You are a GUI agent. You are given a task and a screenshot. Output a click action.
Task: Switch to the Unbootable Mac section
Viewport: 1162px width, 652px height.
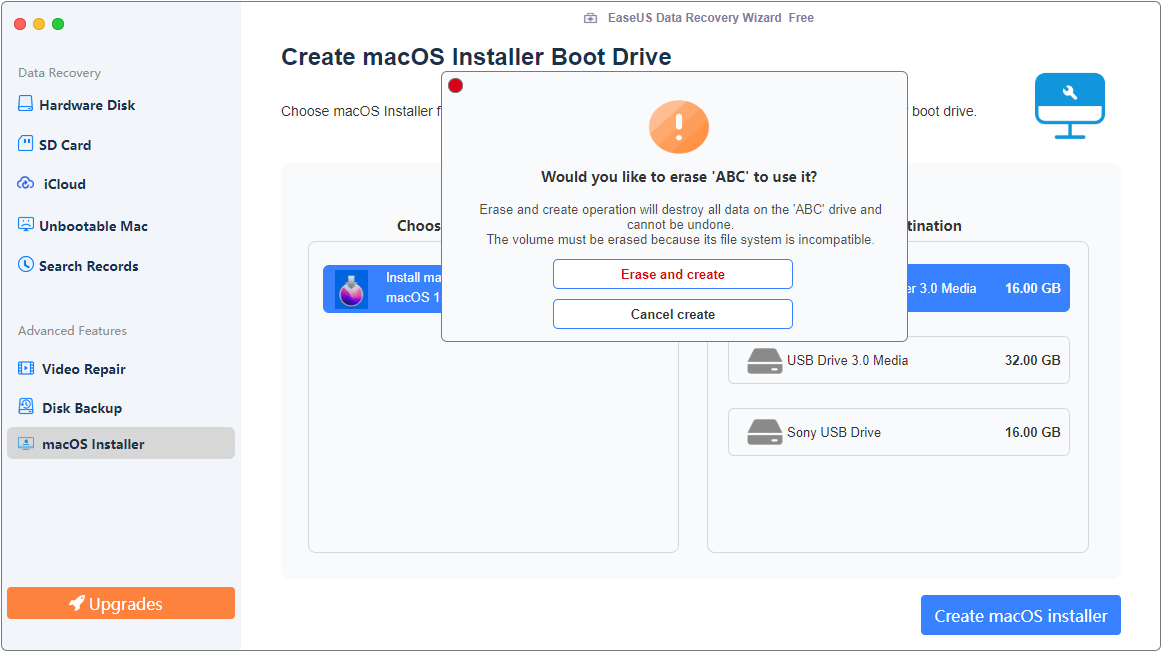click(x=93, y=226)
